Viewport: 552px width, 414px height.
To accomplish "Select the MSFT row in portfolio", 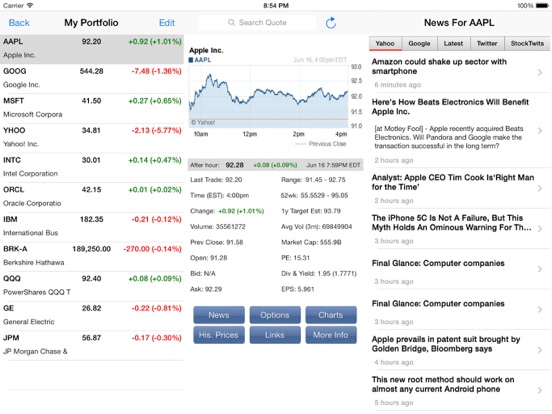I will 92,108.
